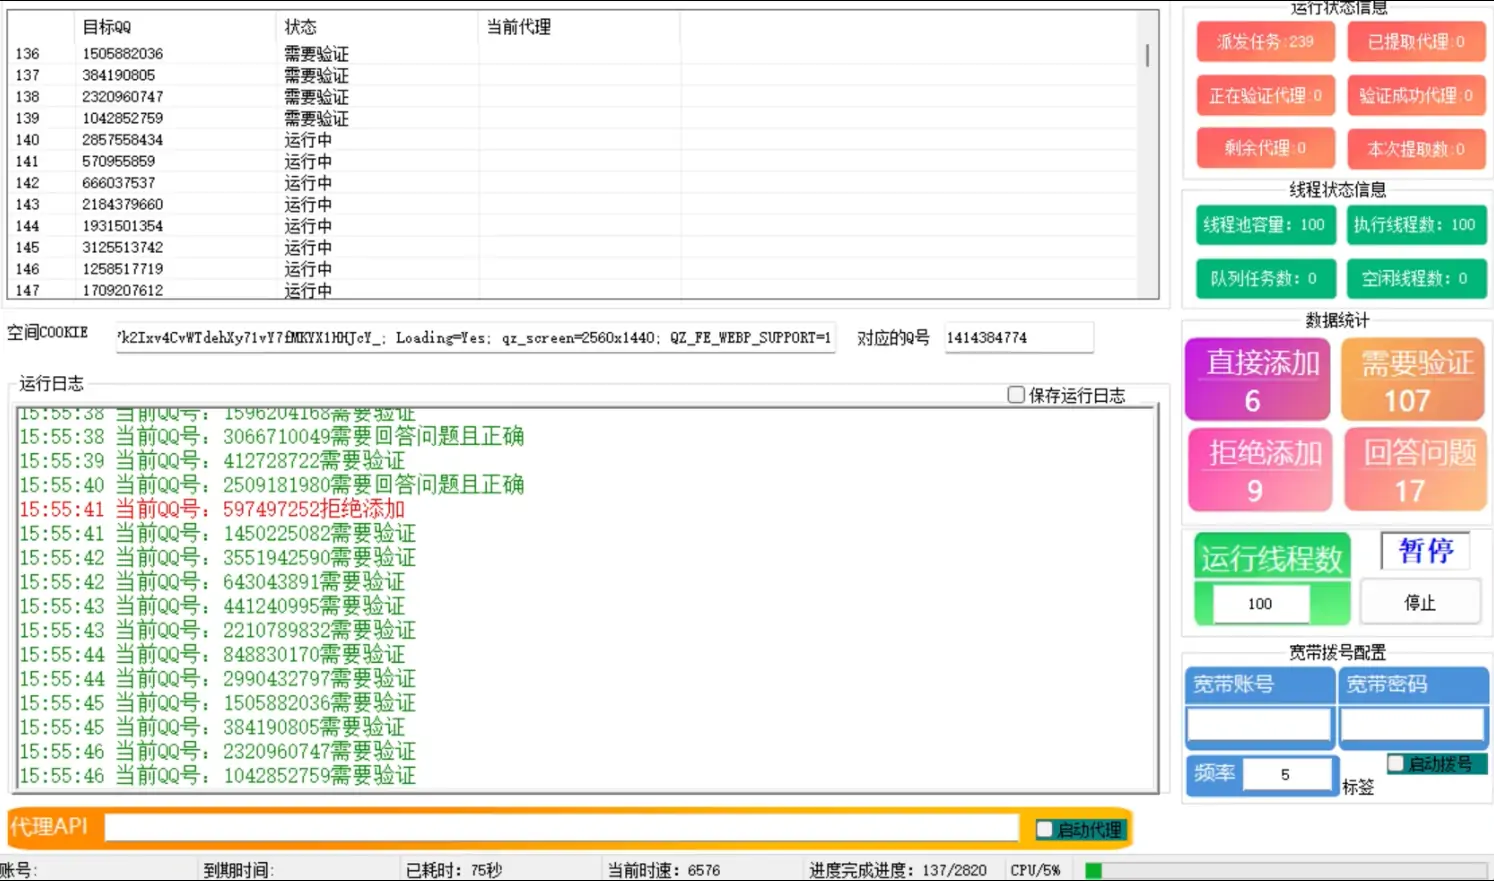This screenshot has height=881, width=1494.
Task: Click the 对应的Q号 field 1414384774
Action: tap(1018, 338)
